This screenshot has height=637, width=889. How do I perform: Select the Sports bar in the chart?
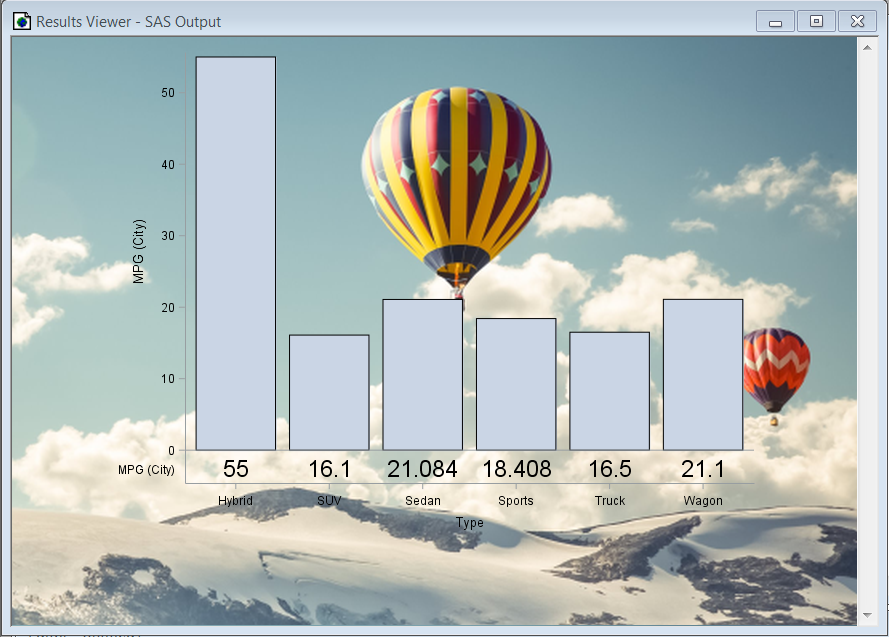pyautogui.click(x=516, y=384)
